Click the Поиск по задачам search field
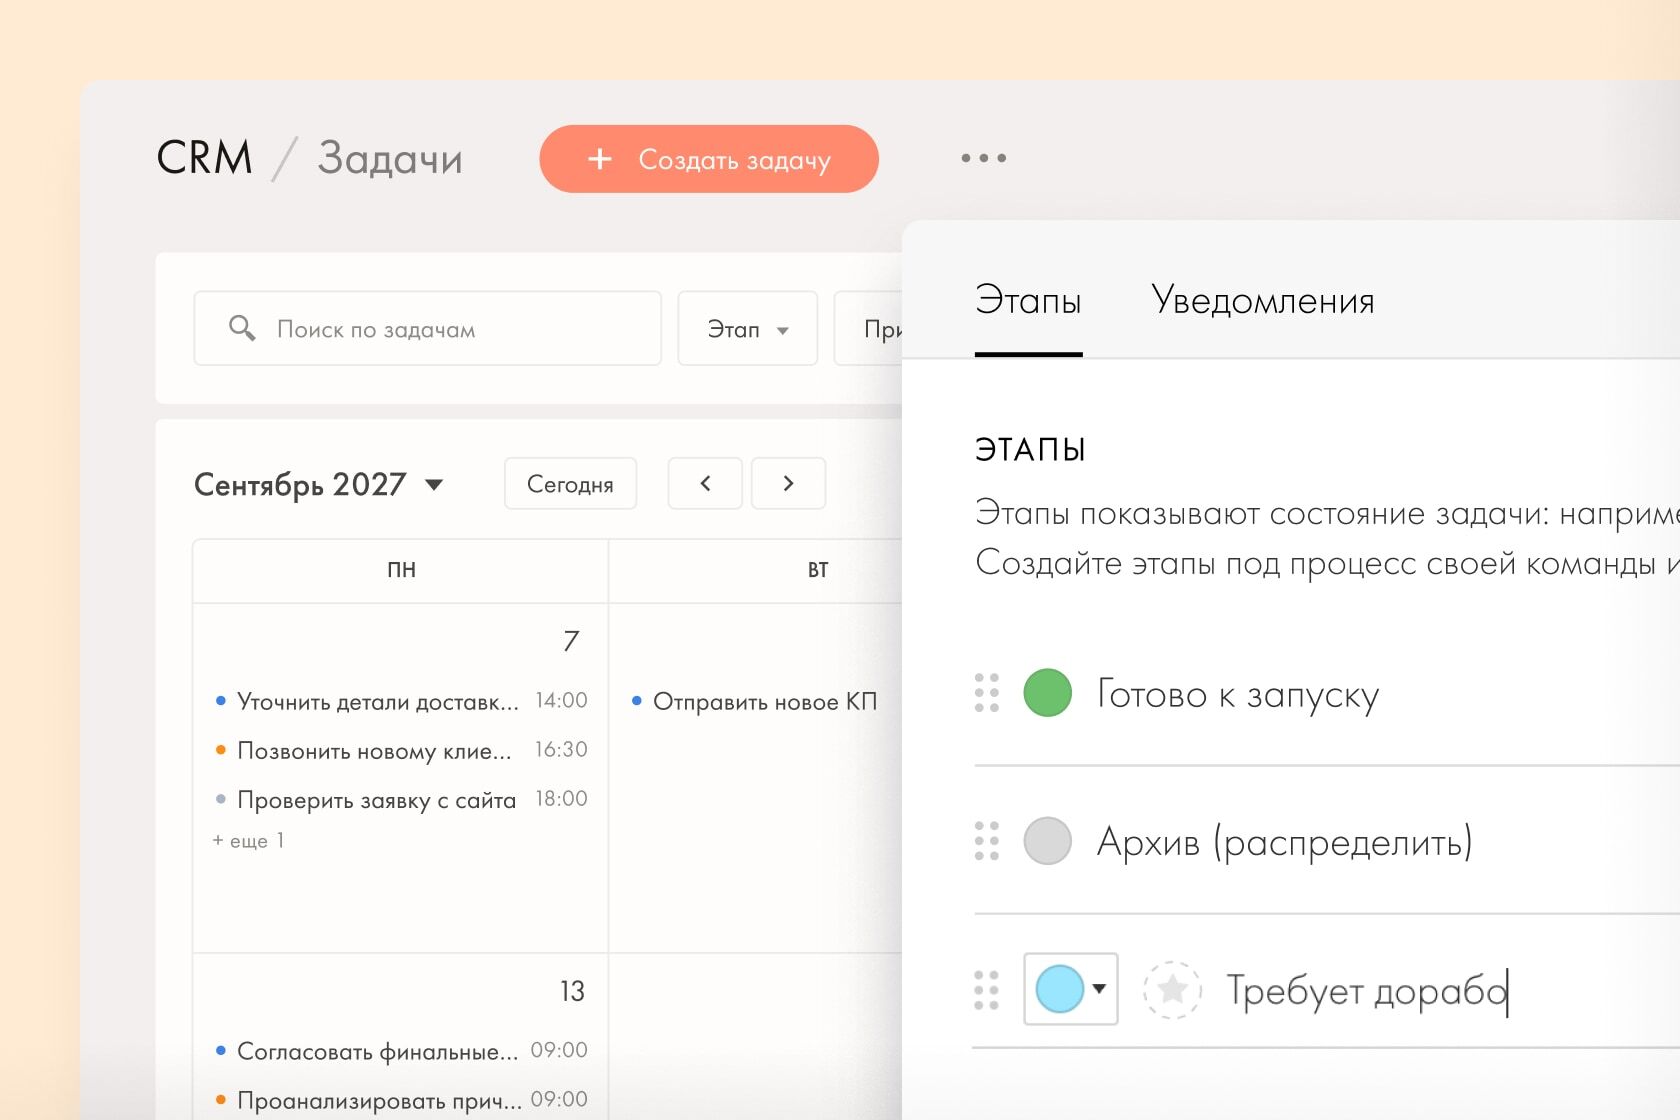The image size is (1680, 1120). click(428, 329)
